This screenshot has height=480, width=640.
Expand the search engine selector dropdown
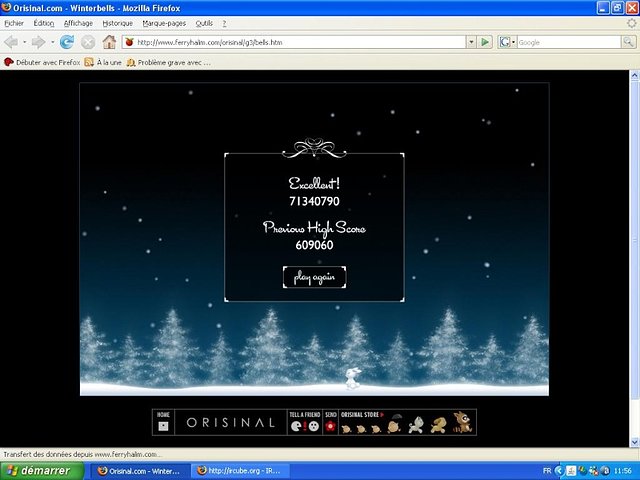pos(507,42)
